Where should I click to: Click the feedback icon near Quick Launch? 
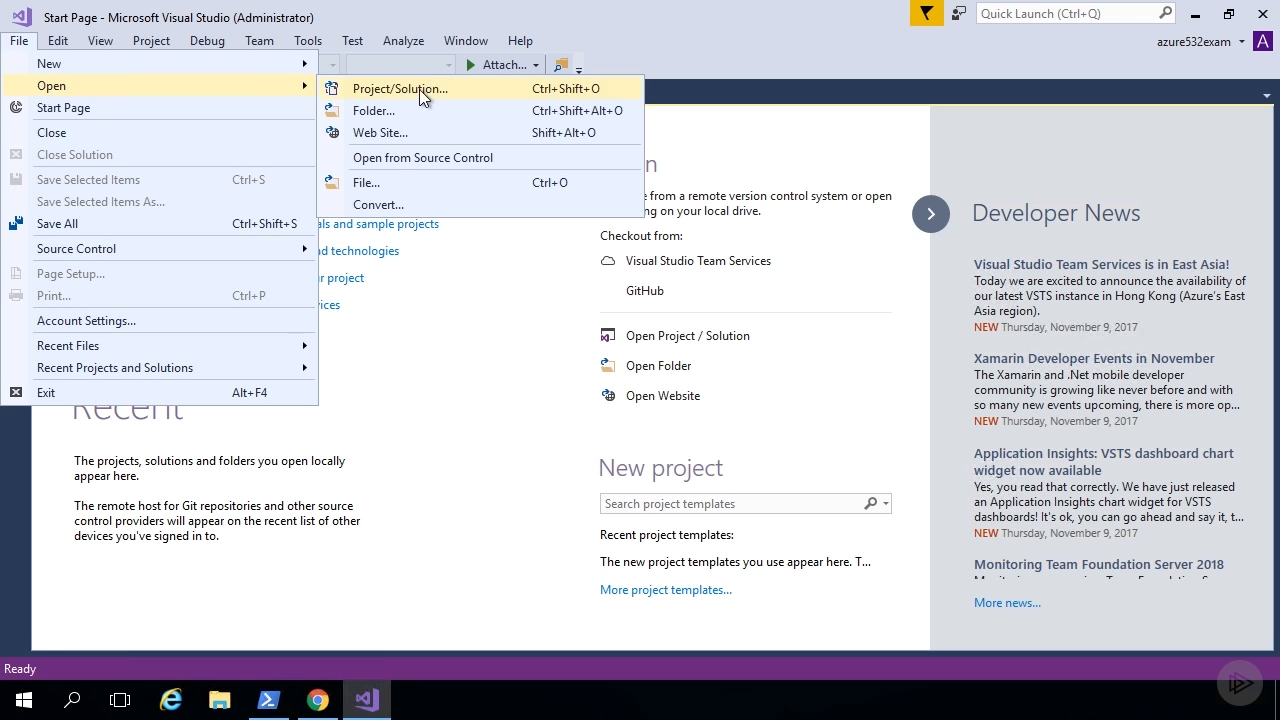(959, 13)
